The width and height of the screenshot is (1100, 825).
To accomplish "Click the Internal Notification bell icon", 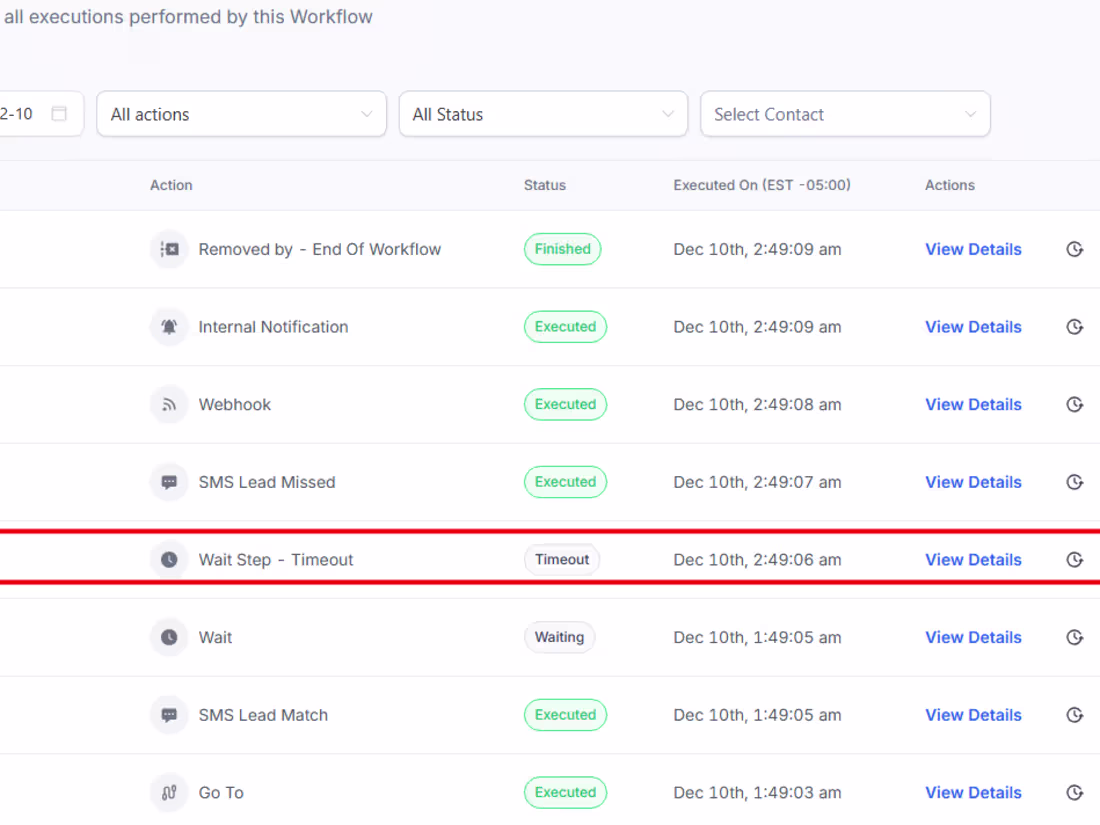I will (x=169, y=327).
